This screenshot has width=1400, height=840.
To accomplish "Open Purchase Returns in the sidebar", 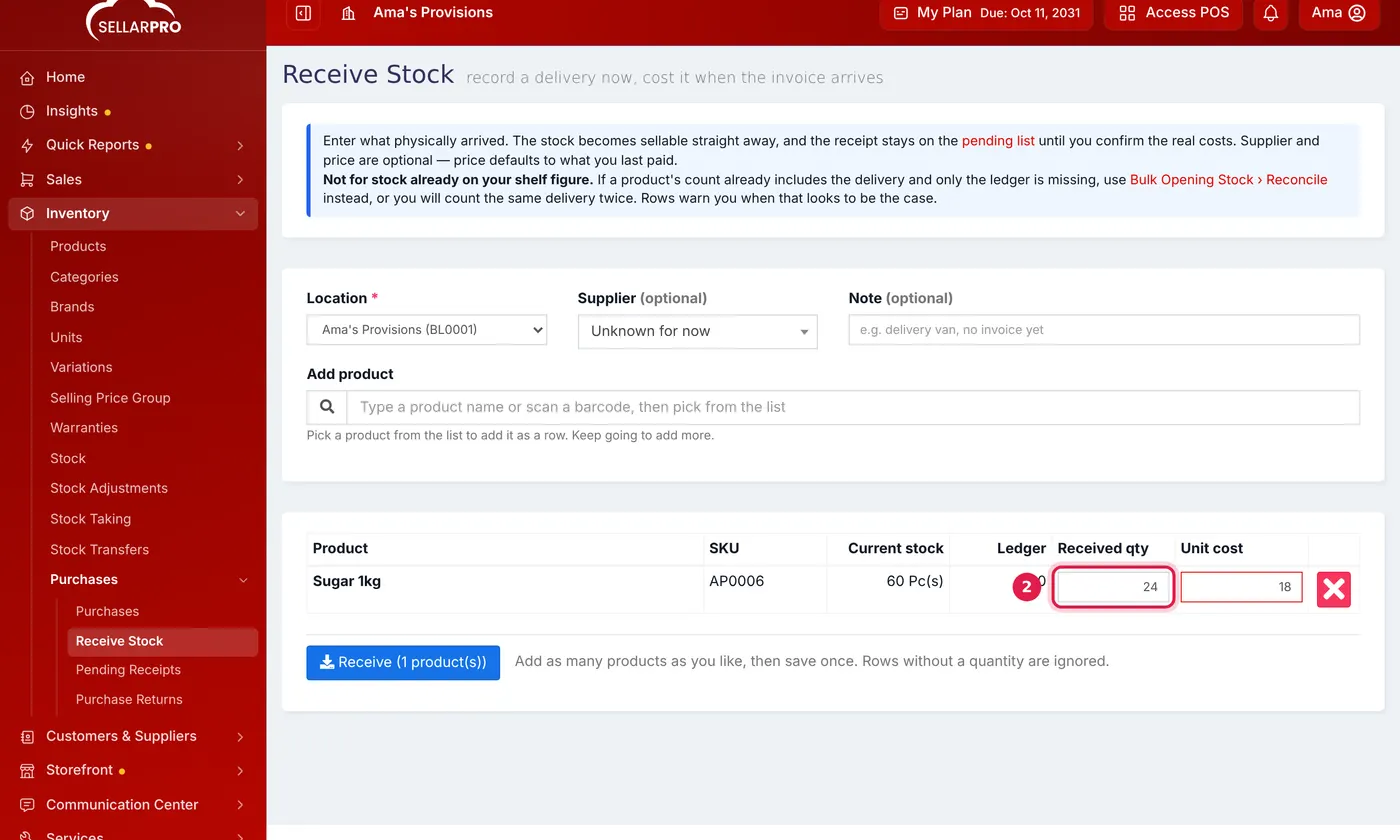I will click(x=129, y=699).
